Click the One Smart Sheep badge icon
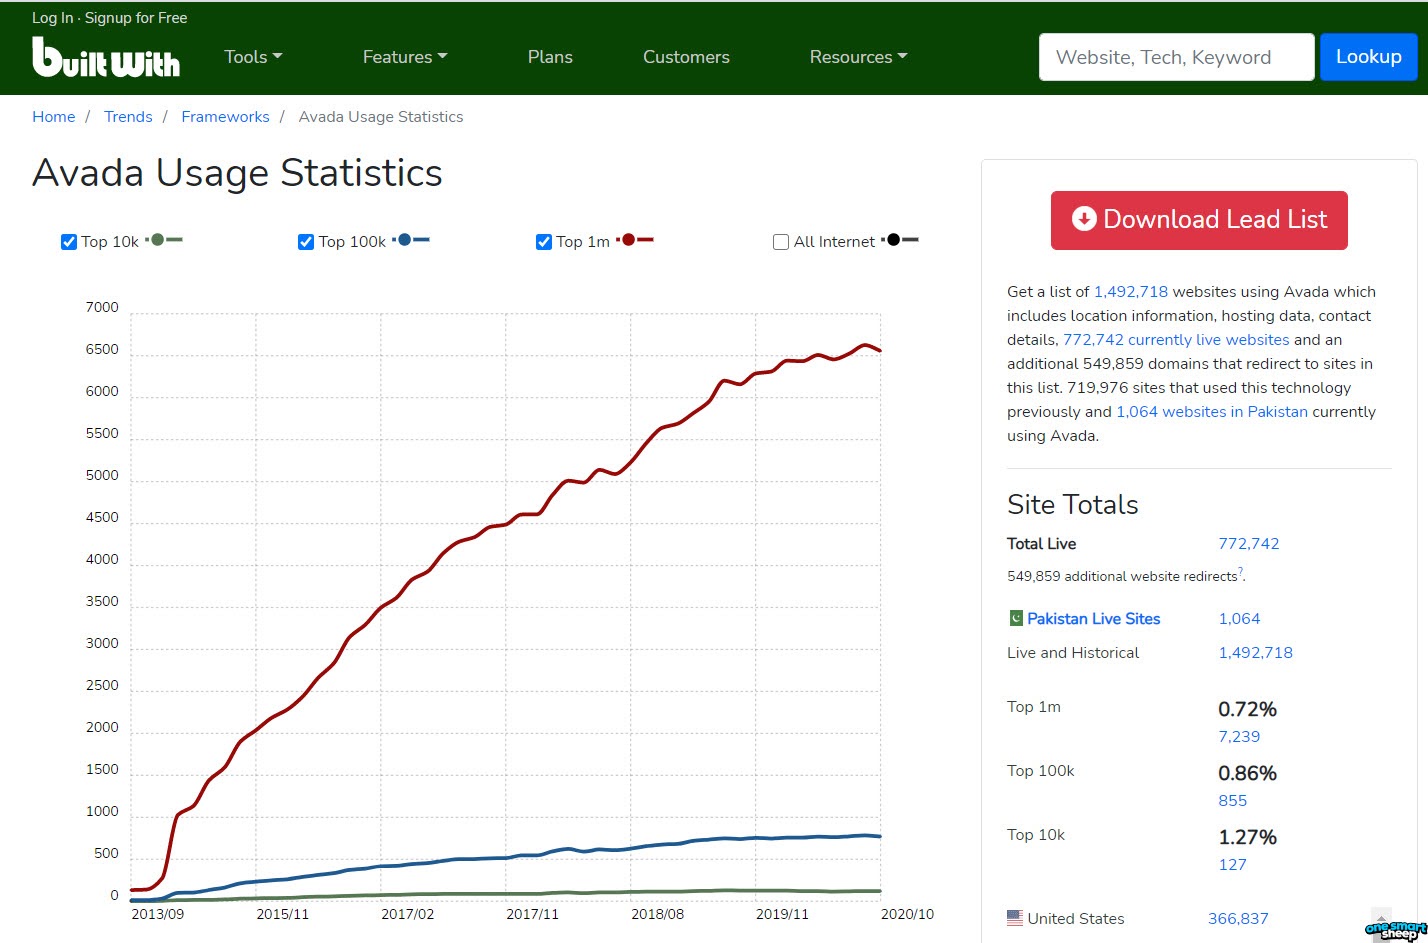This screenshot has height=943, width=1428. coord(1396,929)
